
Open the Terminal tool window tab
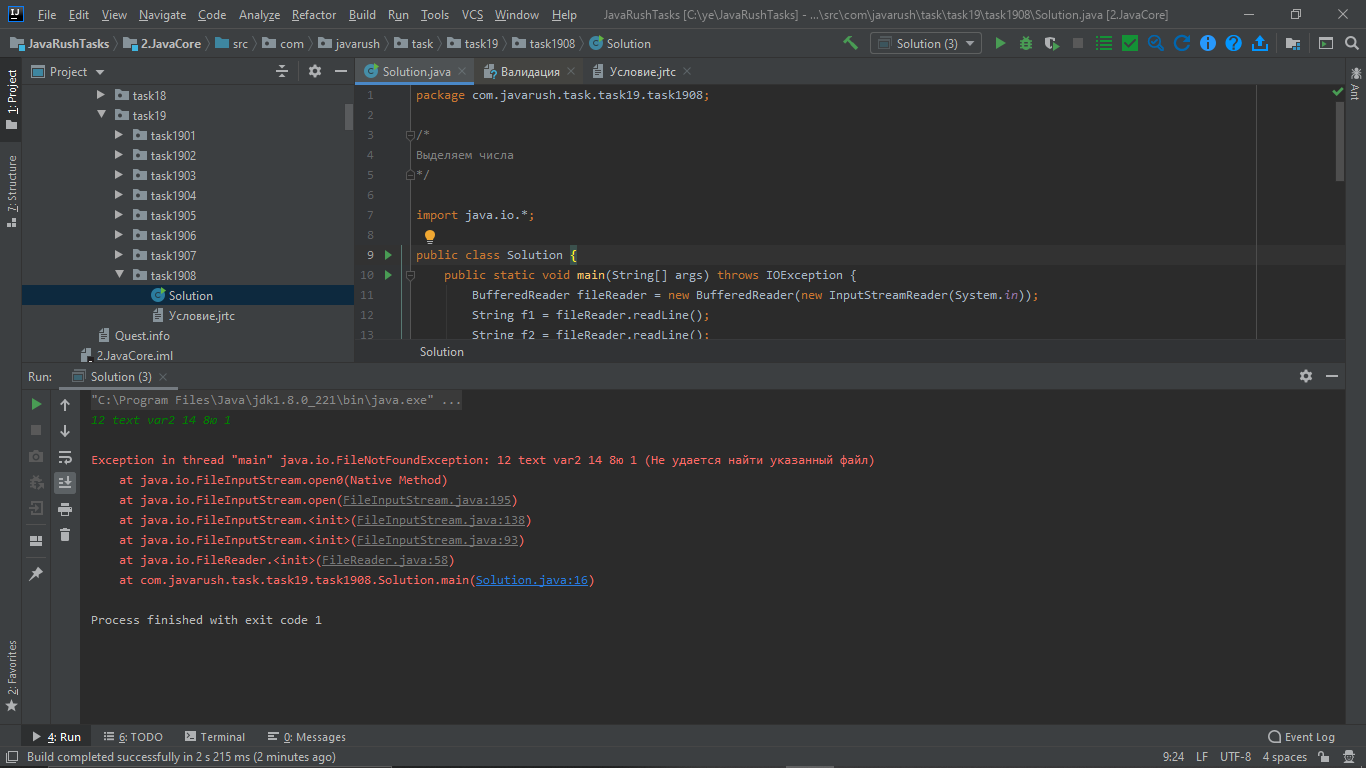(214, 737)
